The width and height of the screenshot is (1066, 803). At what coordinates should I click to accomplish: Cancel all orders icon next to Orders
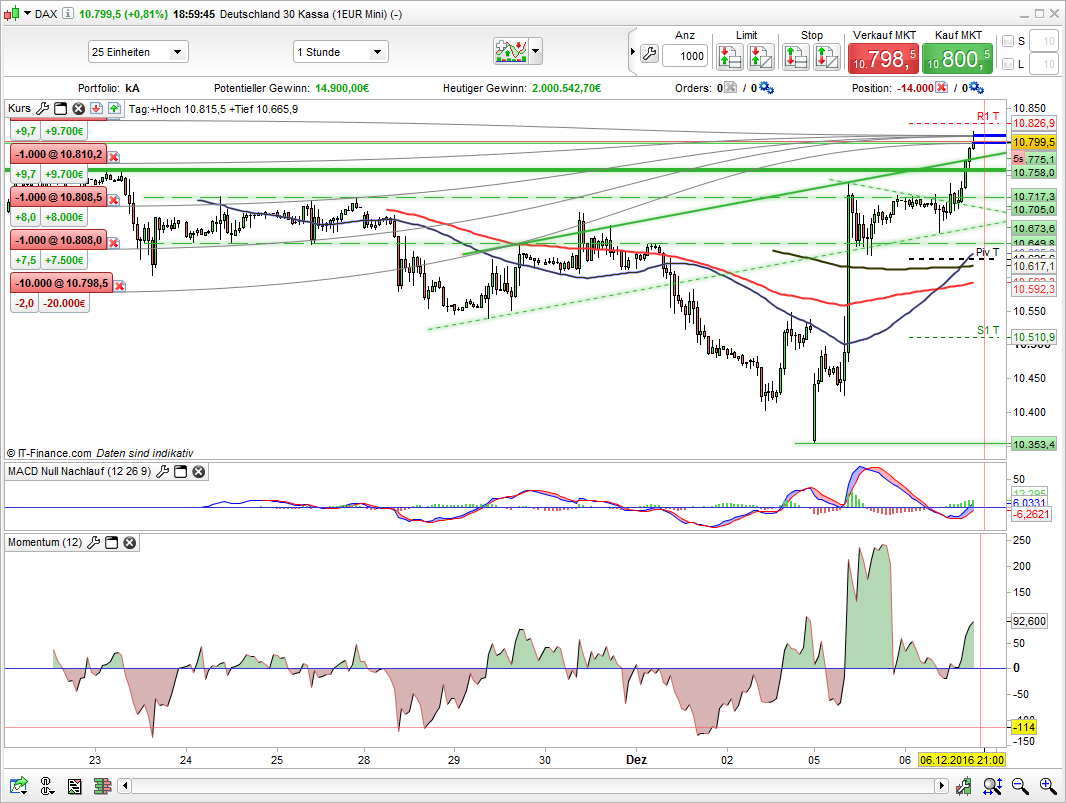(730, 88)
